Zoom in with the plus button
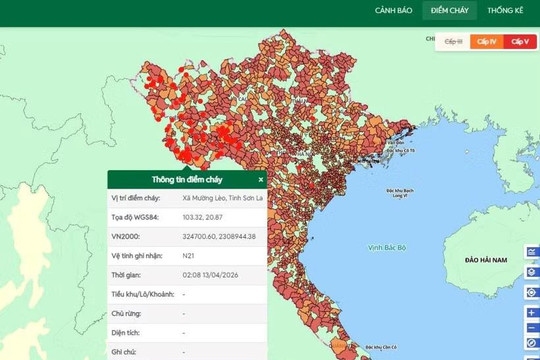This screenshot has height=360, width=540. [532, 312]
